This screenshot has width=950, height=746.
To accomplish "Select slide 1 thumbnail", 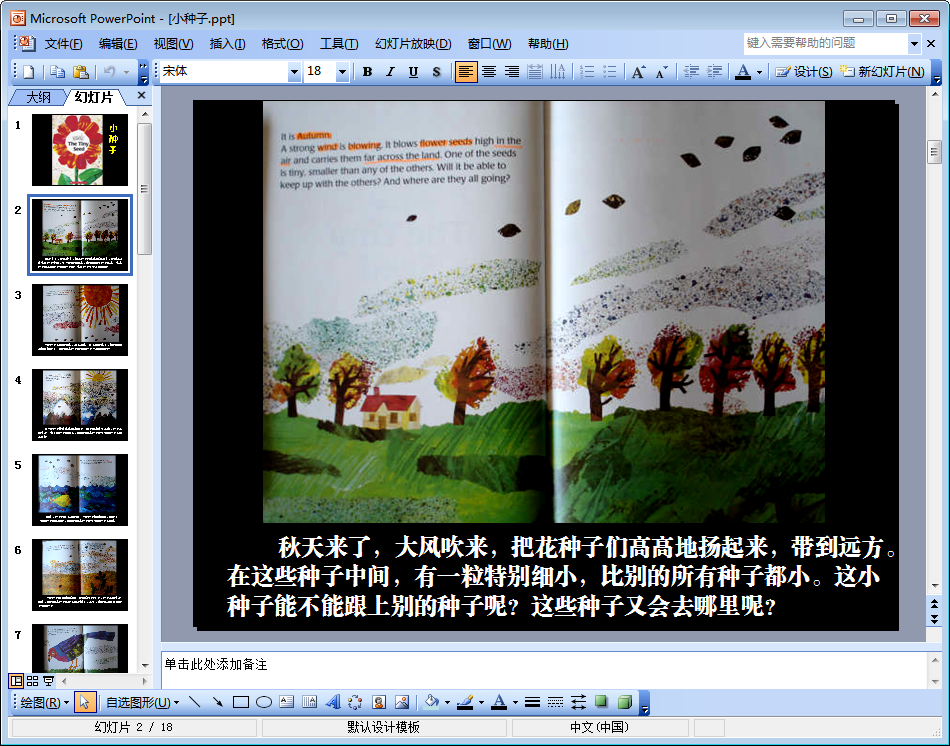I will 80,150.
